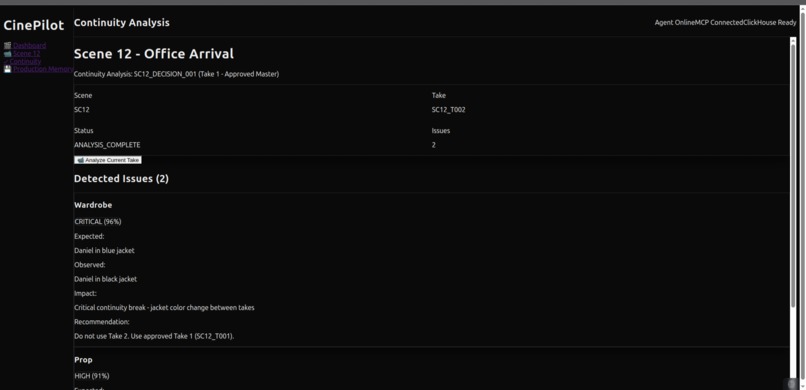Click the Scene 12 - Office Arrival heading
806x390 pixels.
click(154, 53)
